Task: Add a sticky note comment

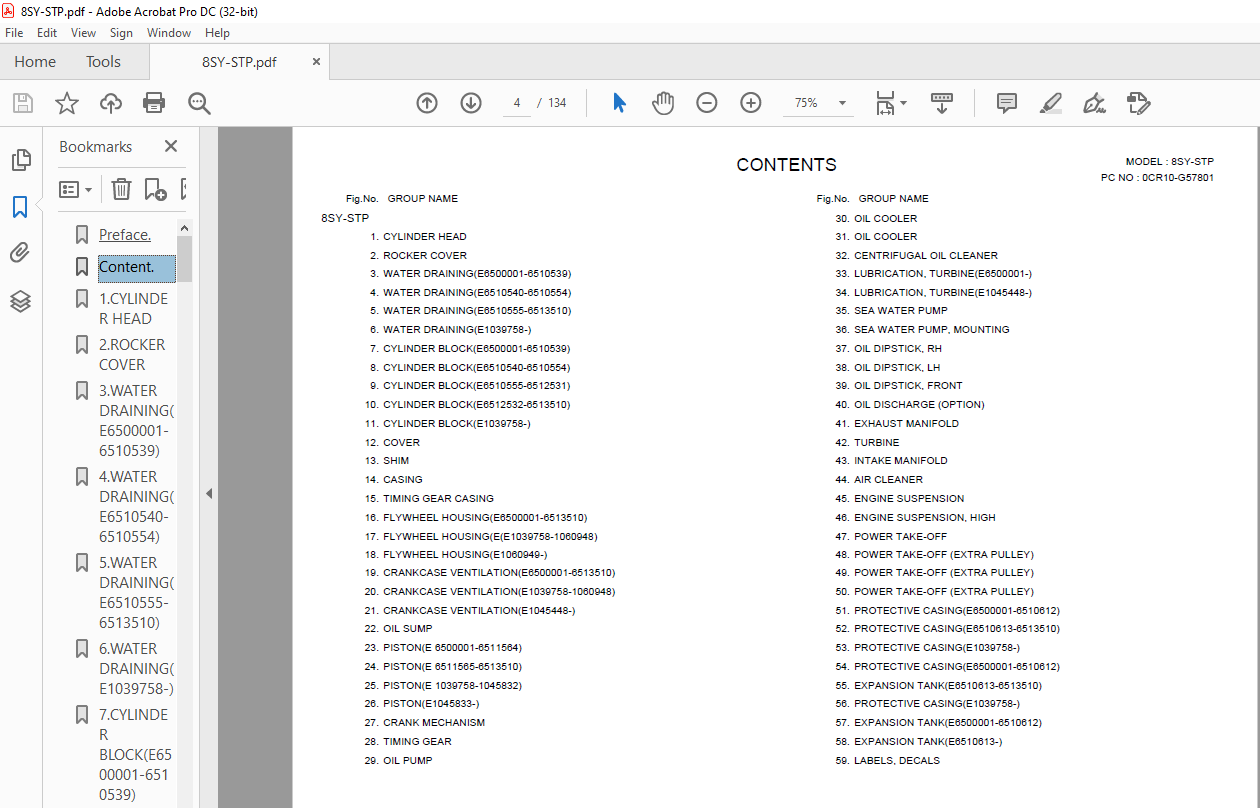Action: [x=1007, y=103]
